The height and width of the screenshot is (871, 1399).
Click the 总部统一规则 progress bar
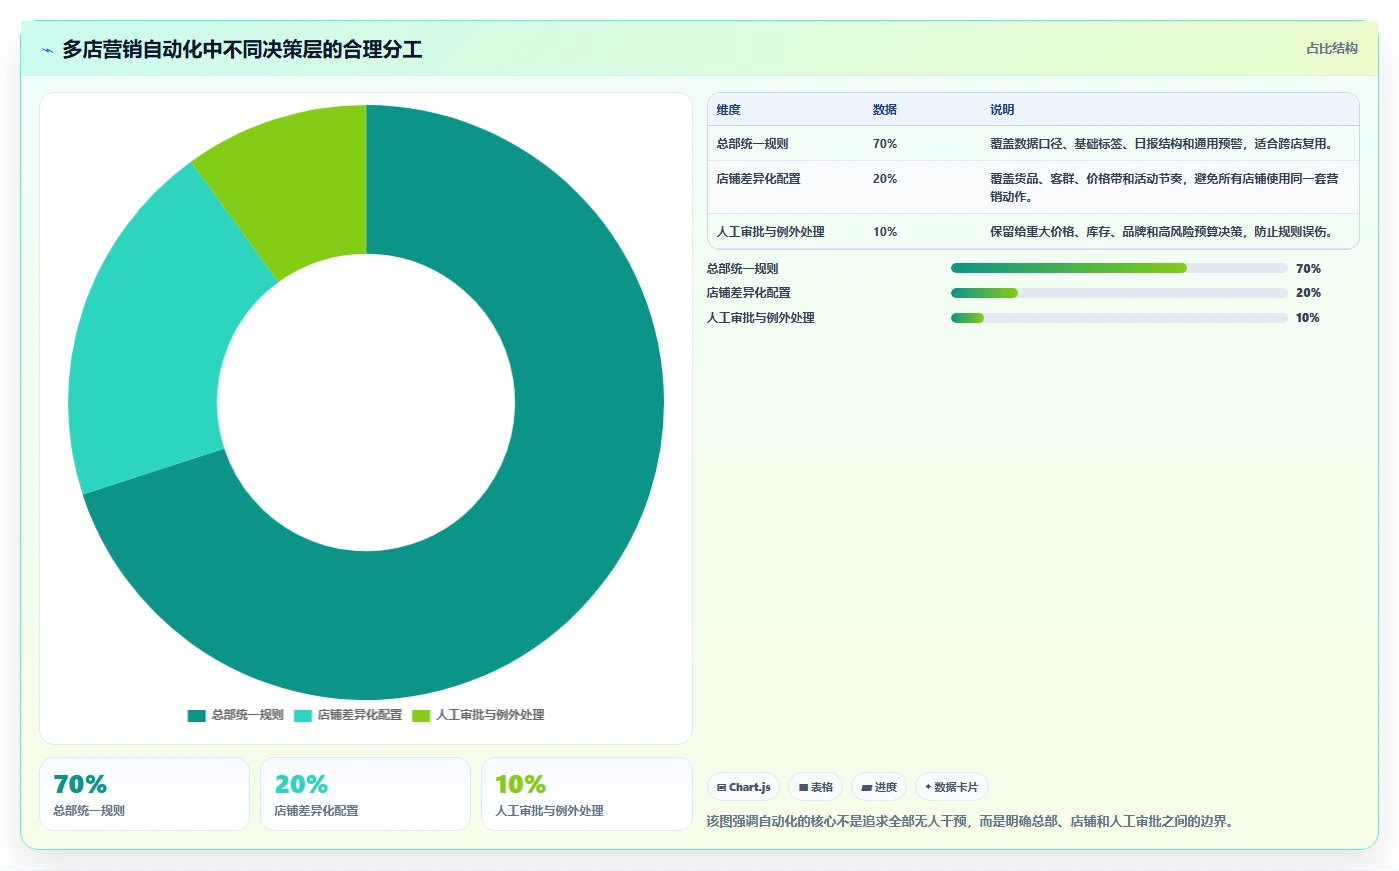(1119, 268)
